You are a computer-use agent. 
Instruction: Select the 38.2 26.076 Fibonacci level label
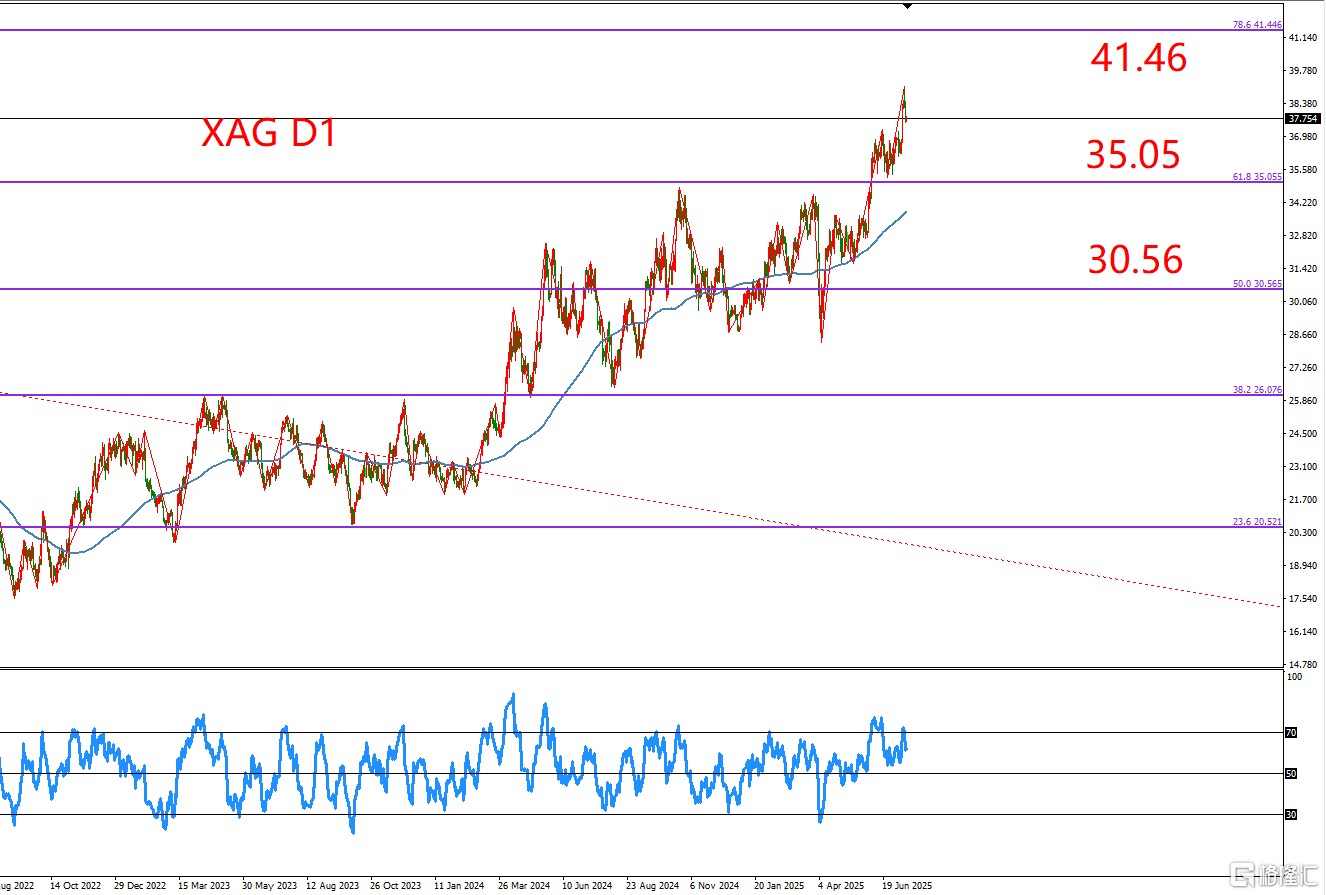click(1257, 390)
